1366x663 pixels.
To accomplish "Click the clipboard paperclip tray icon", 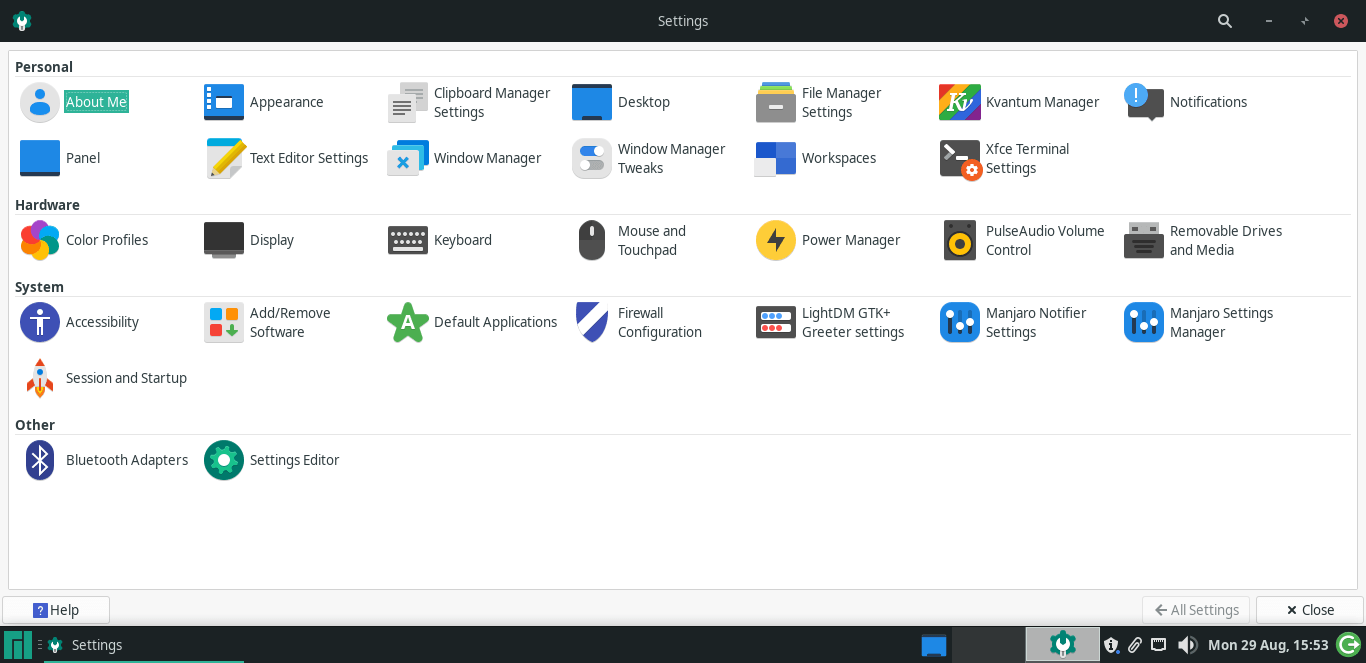I will click(1135, 645).
